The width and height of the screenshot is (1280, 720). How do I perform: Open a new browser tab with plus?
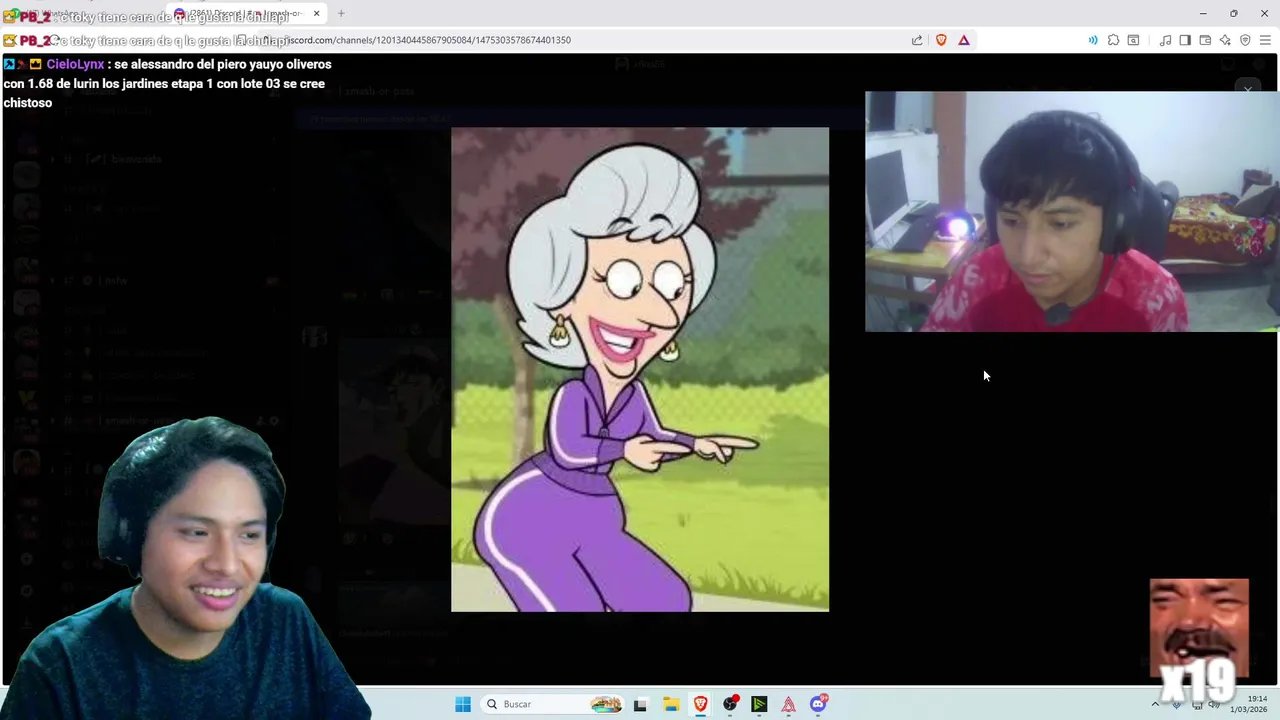point(341,14)
